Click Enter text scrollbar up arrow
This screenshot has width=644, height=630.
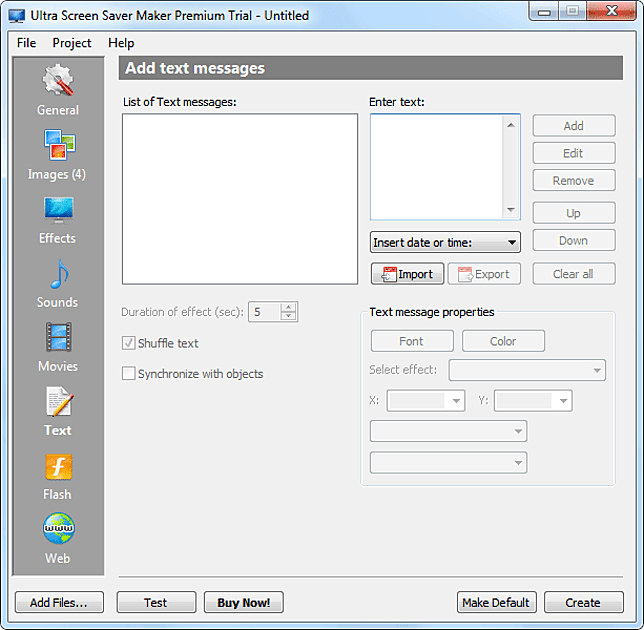pyautogui.click(x=511, y=125)
